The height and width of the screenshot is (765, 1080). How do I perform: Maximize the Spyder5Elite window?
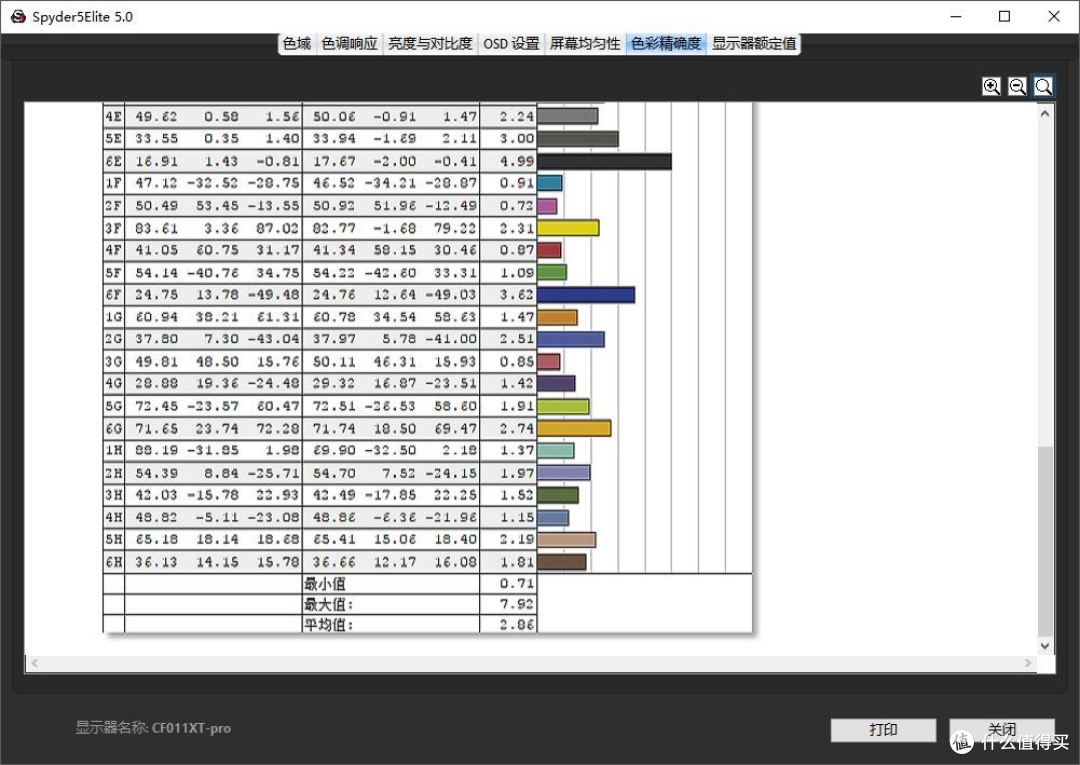pos(1004,17)
